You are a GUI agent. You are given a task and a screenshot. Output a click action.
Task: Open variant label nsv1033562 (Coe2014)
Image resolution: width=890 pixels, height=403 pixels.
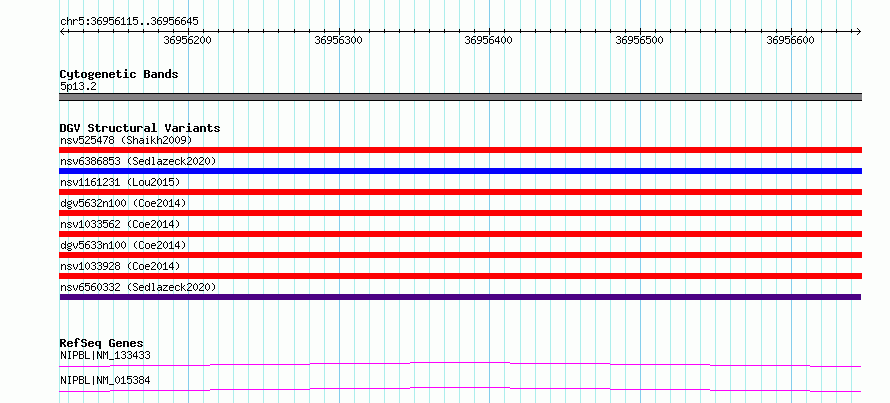tap(120, 224)
